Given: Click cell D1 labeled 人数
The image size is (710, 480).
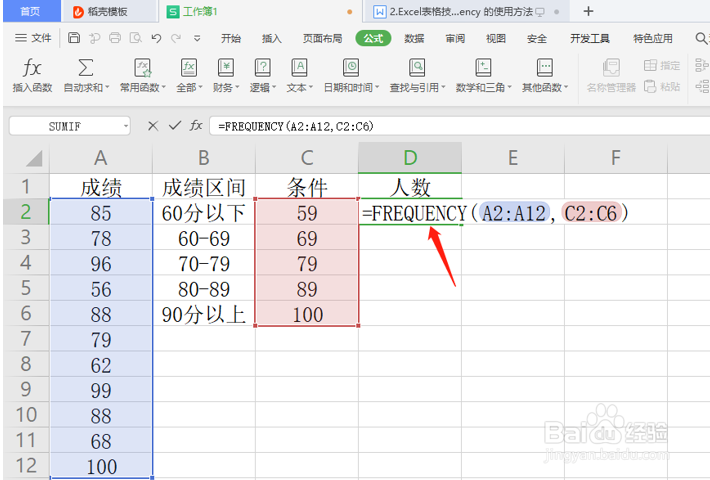Looking at the screenshot, I should [x=410, y=186].
